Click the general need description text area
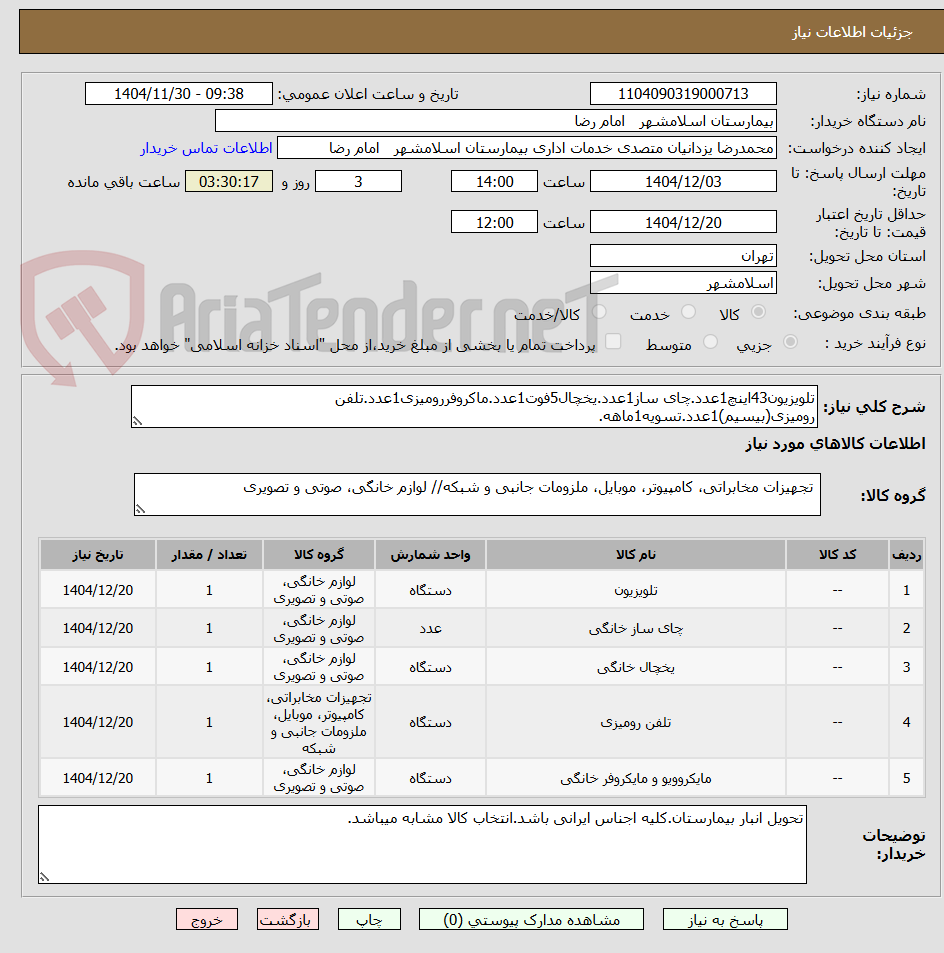944x953 pixels. point(474,407)
